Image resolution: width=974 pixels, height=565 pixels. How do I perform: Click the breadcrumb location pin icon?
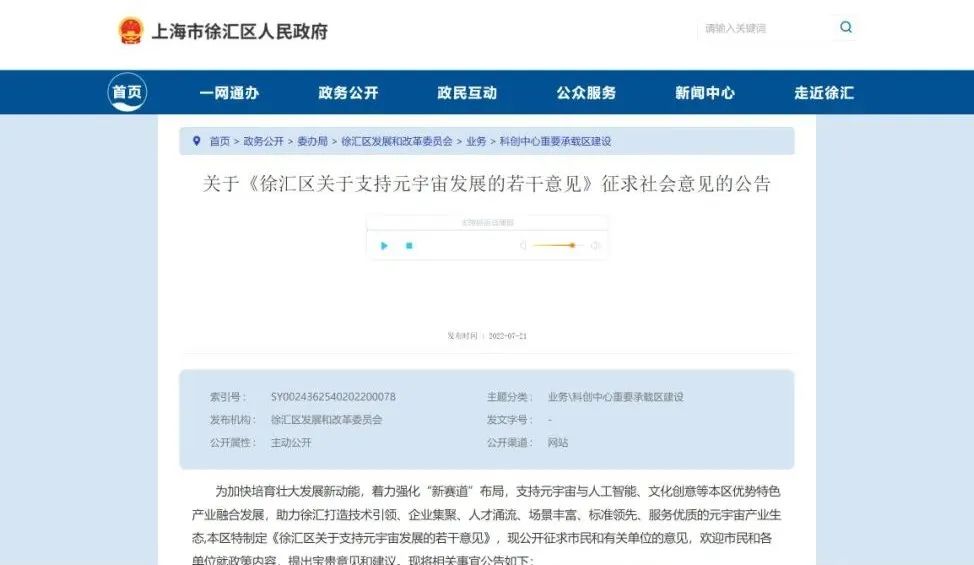click(x=196, y=141)
